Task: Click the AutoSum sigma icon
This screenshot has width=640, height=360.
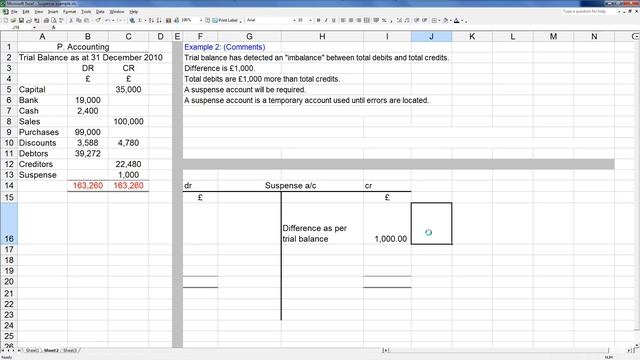Action: pos(140,20)
